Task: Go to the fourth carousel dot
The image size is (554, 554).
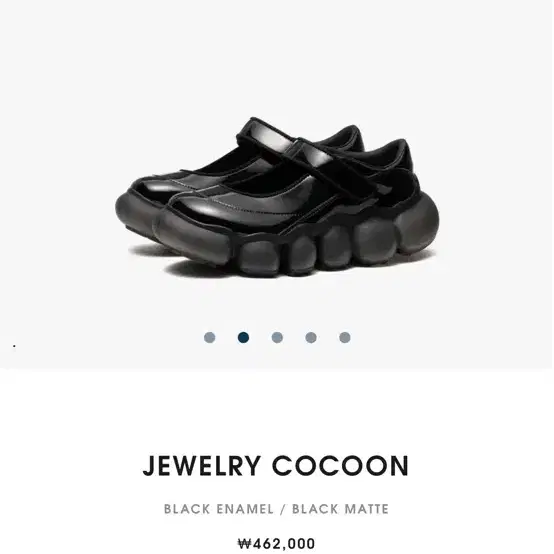Action: pyautogui.click(x=311, y=337)
